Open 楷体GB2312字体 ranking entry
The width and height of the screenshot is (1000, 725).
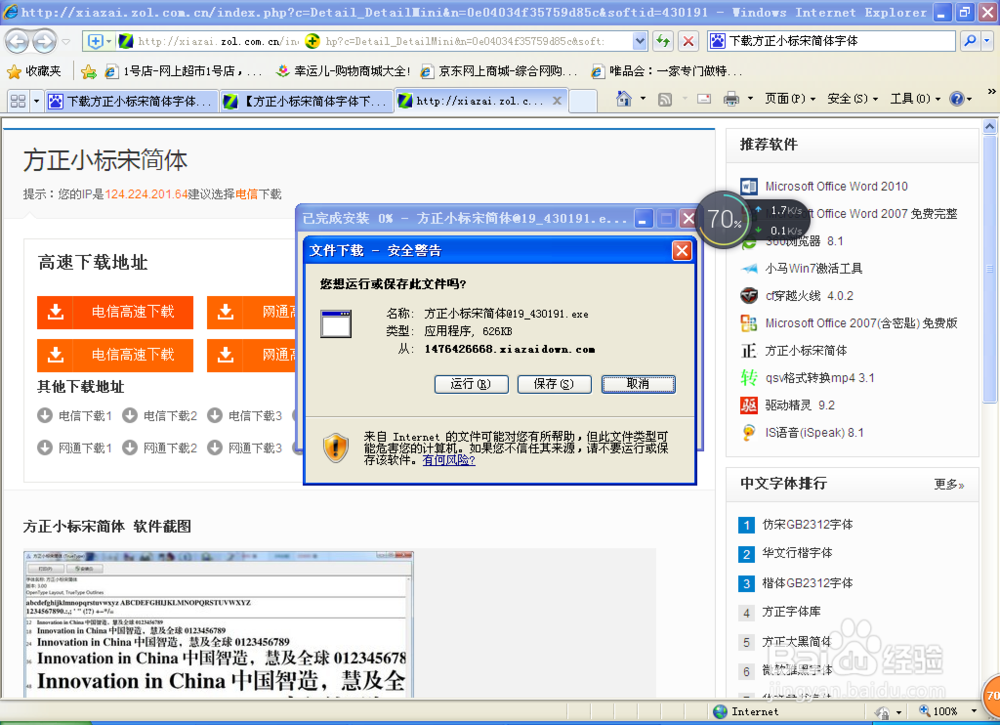tap(807, 583)
